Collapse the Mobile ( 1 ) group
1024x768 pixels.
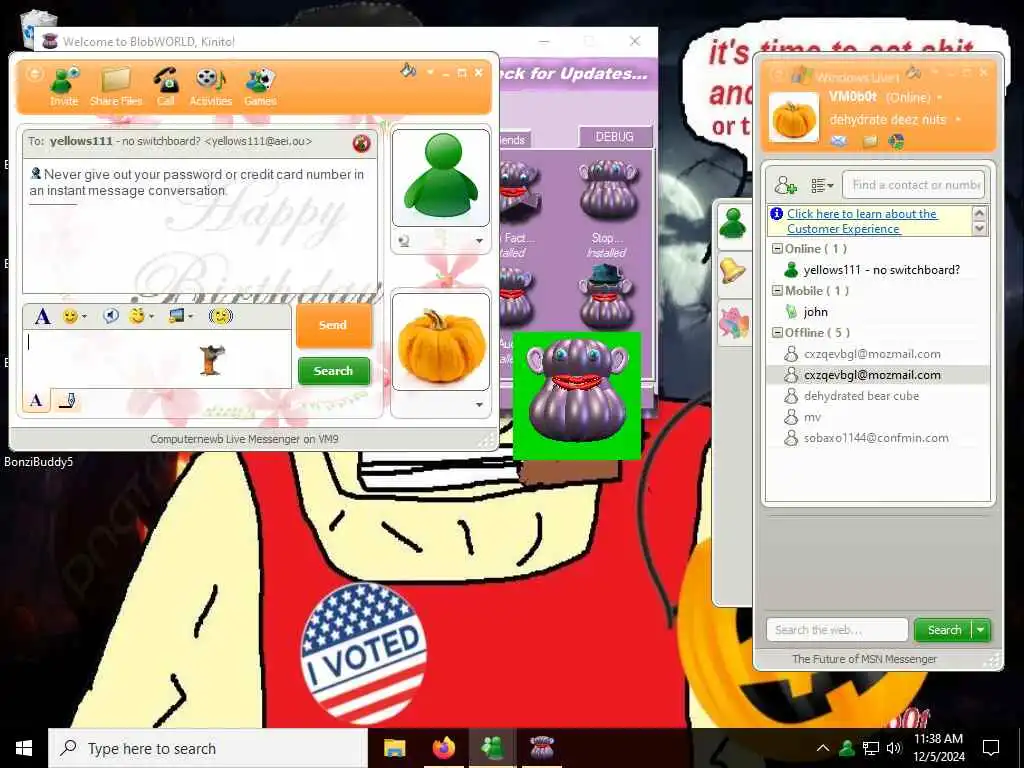(777, 291)
